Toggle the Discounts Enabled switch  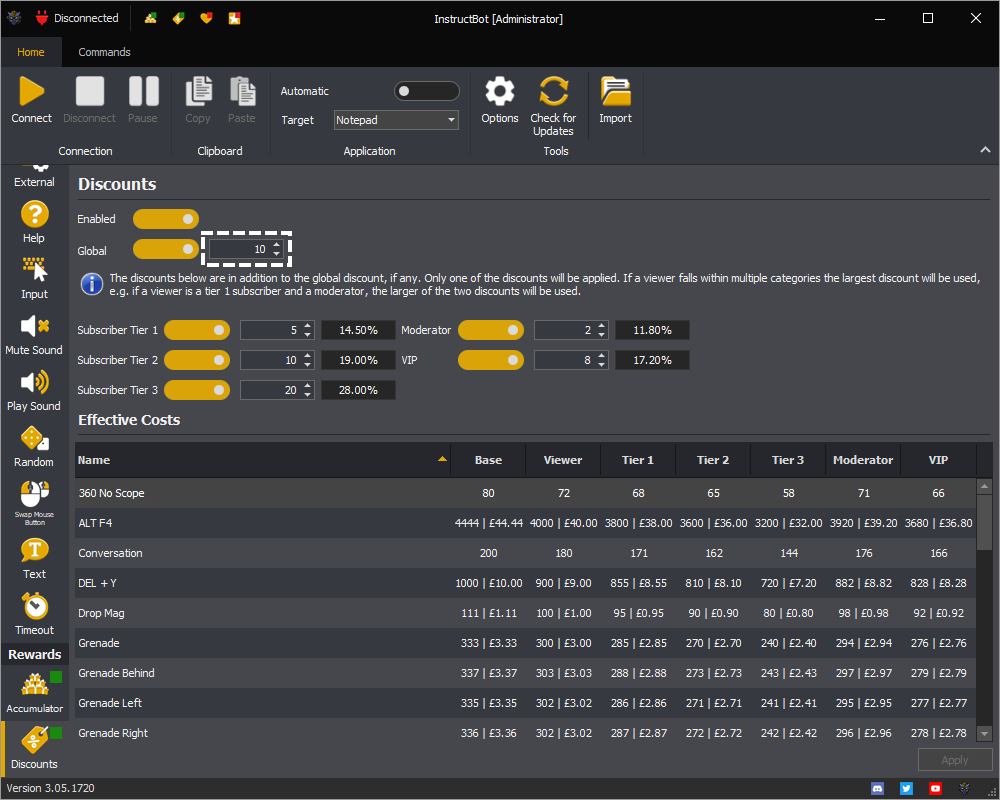[x=166, y=219]
